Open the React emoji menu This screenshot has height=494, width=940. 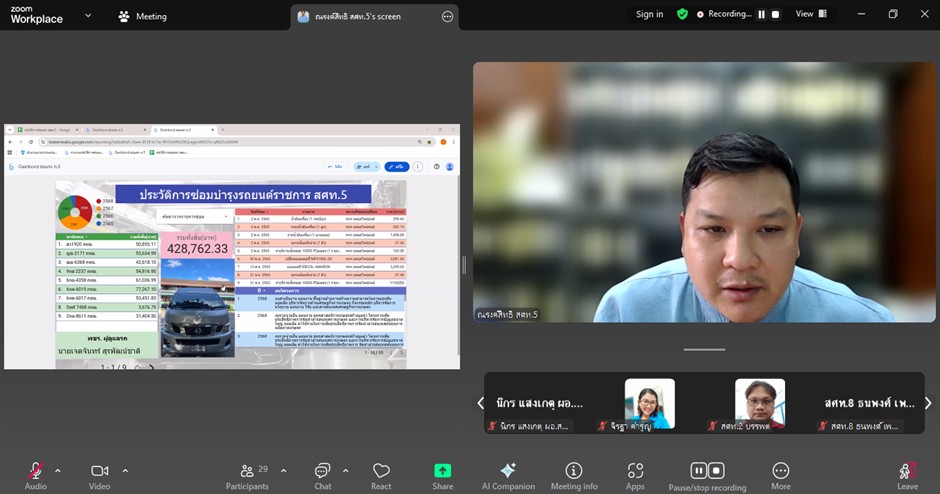click(381, 471)
